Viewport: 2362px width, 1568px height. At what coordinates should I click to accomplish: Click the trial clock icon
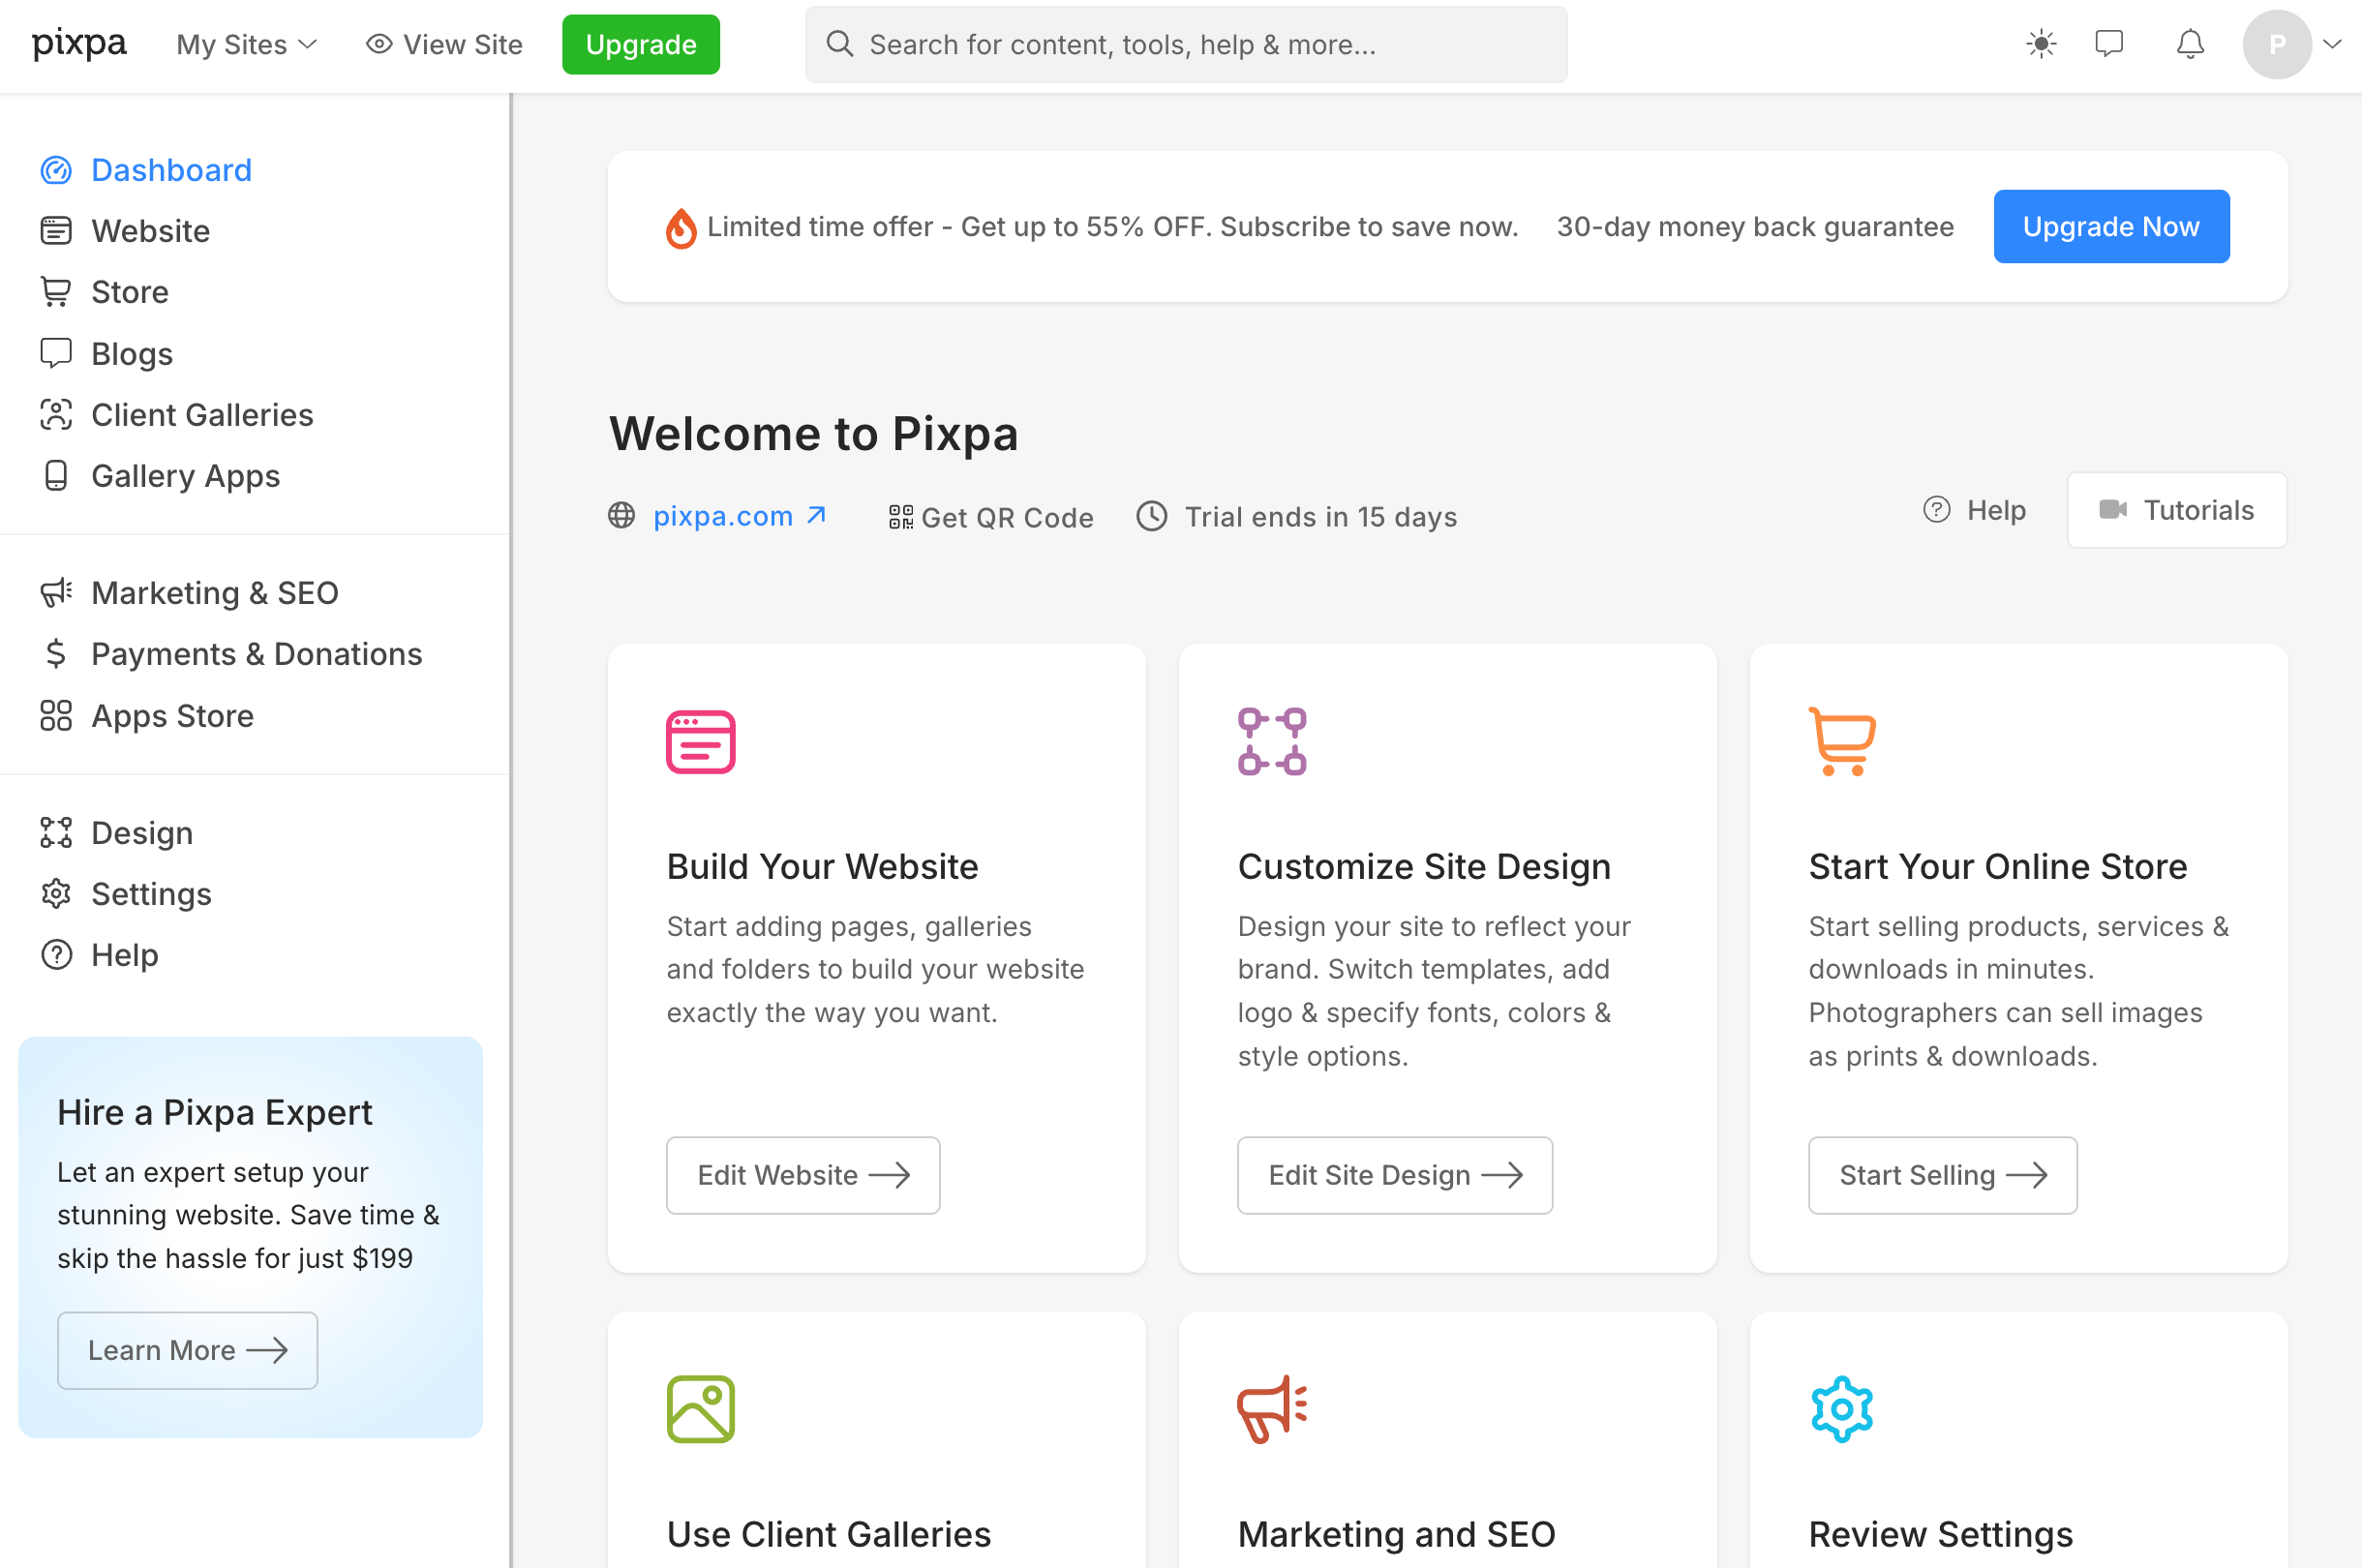[1152, 516]
